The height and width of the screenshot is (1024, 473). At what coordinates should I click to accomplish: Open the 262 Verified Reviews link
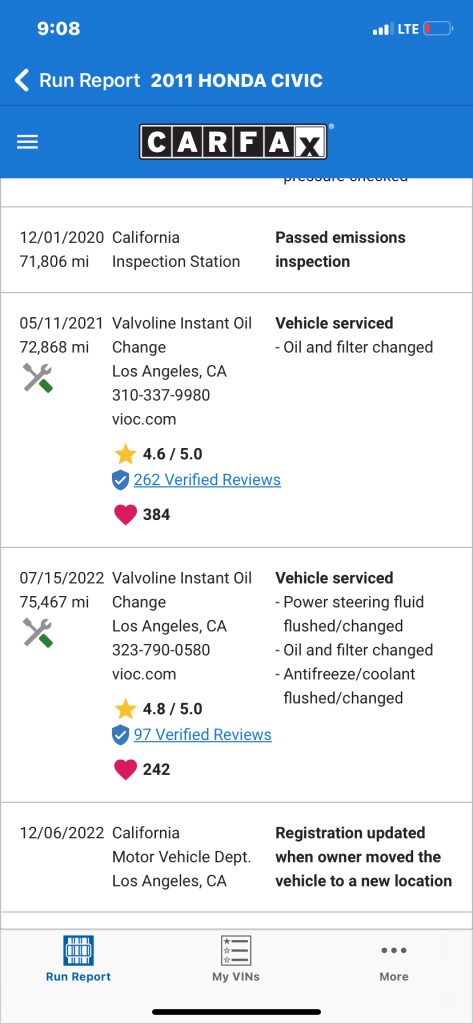click(x=207, y=480)
